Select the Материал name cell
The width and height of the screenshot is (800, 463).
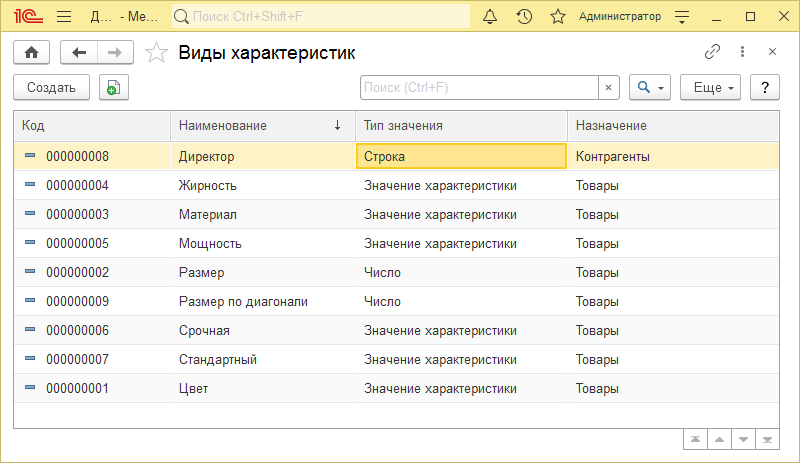click(x=263, y=214)
